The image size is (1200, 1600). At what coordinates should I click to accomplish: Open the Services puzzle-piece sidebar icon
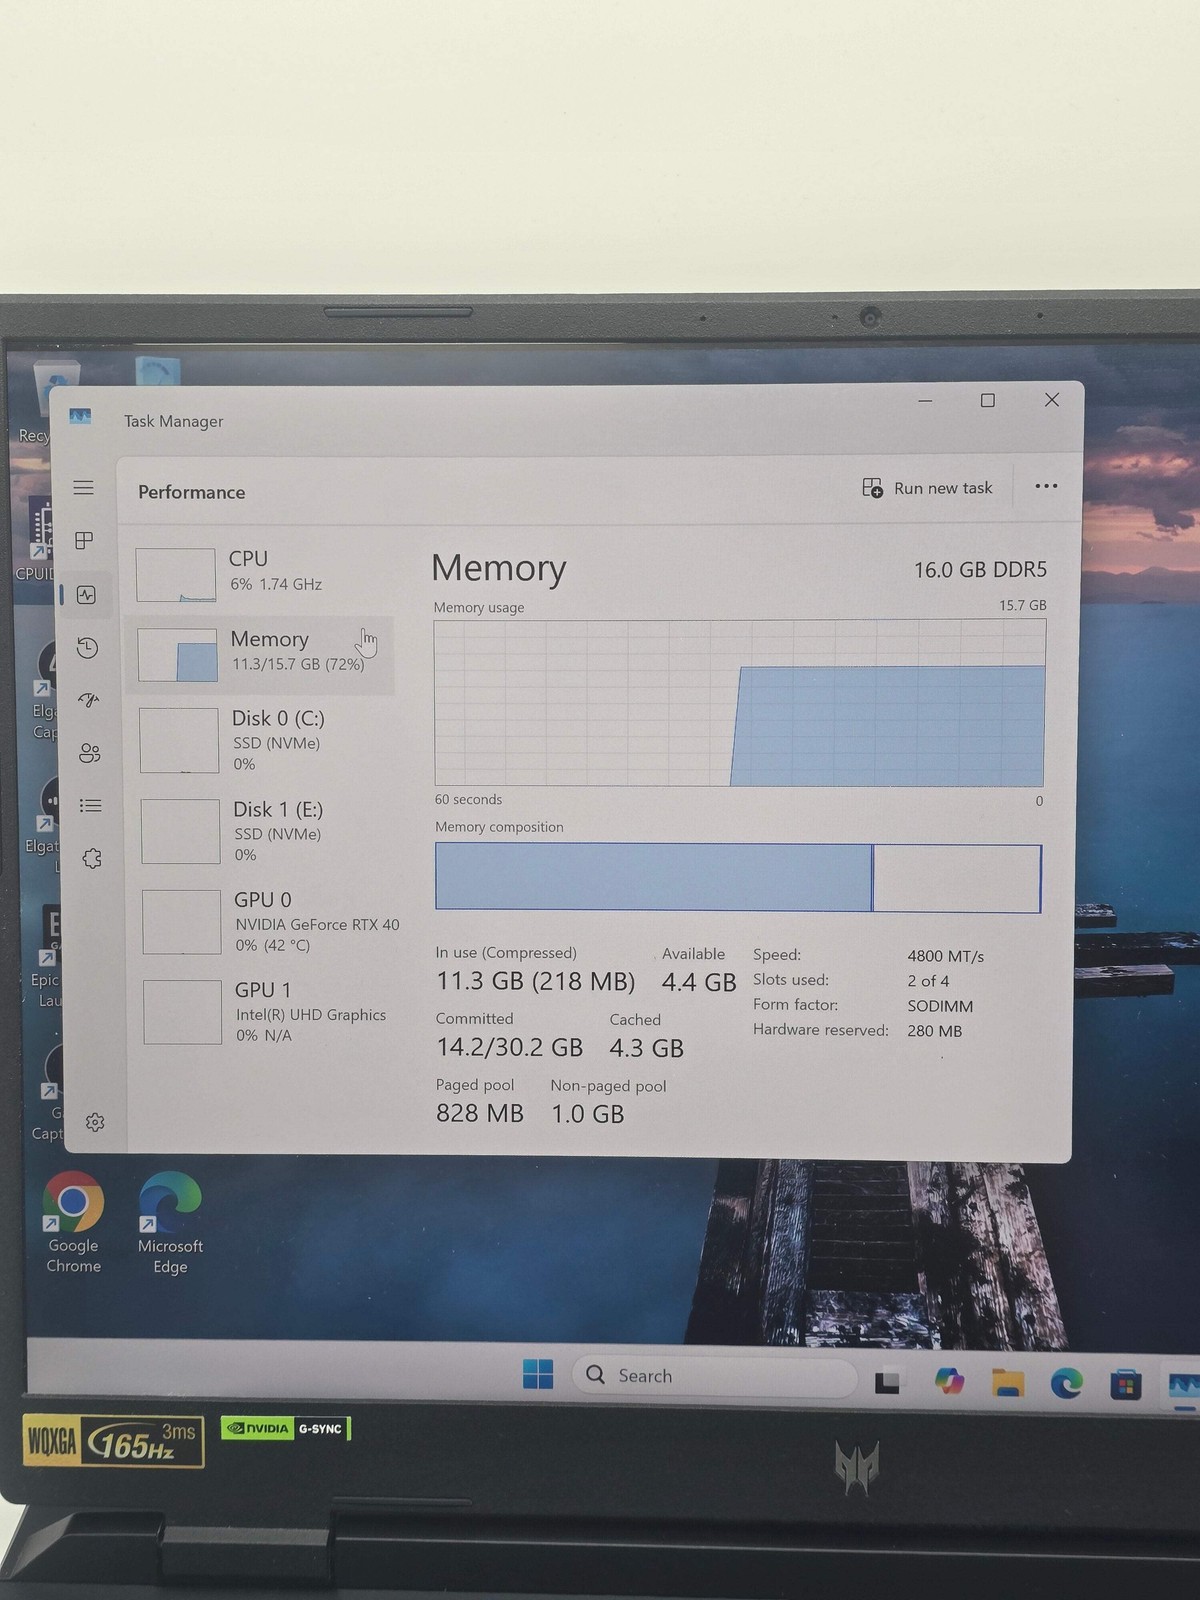pos(92,858)
